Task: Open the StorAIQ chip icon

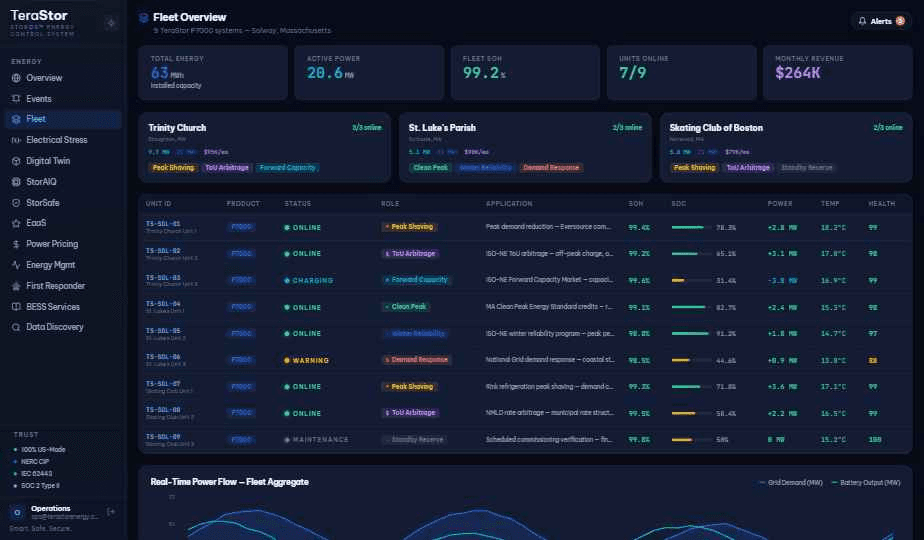Action: coord(16,182)
